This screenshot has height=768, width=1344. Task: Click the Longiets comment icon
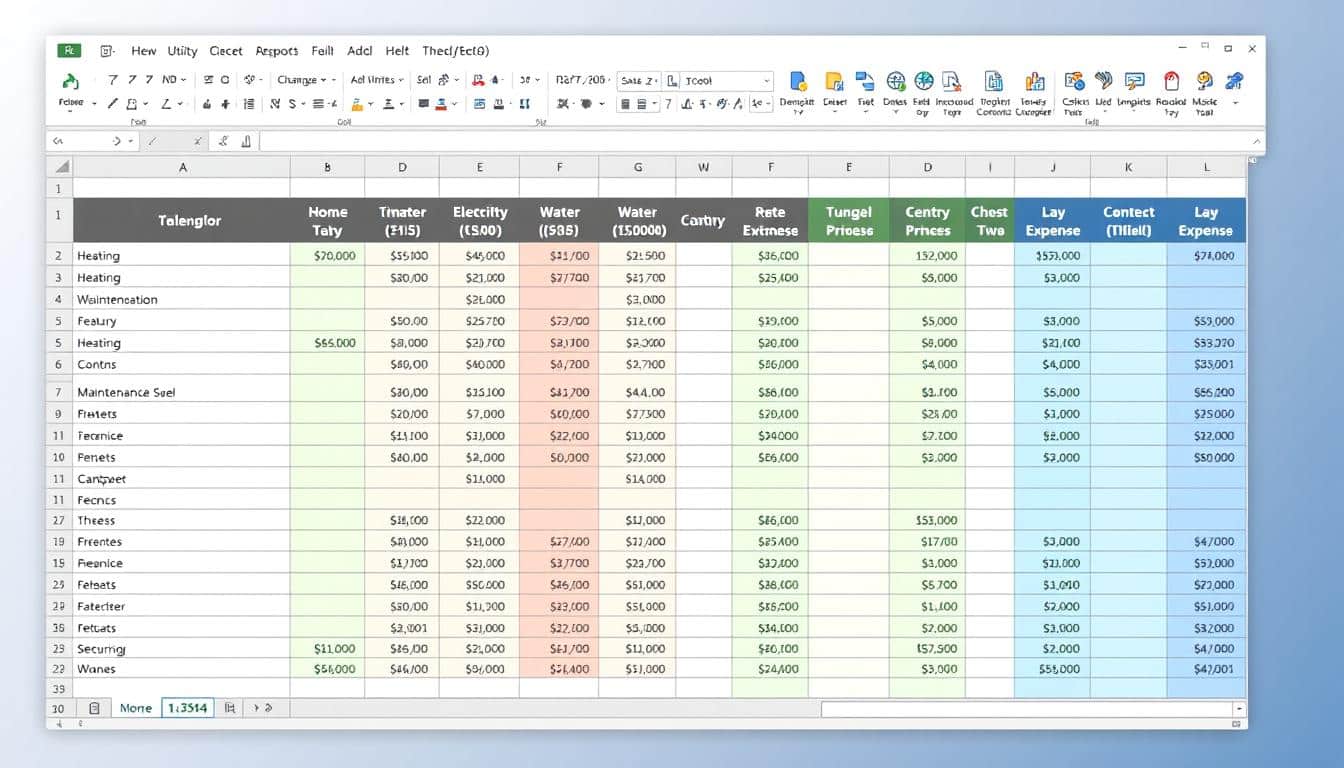tap(1134, 82)
